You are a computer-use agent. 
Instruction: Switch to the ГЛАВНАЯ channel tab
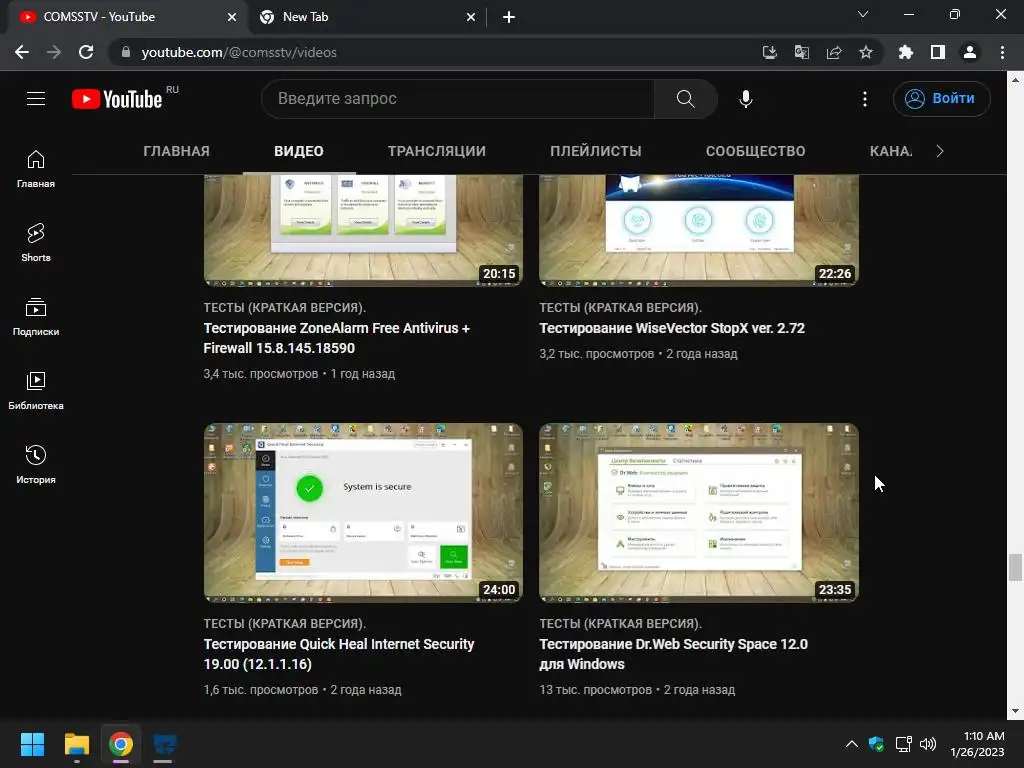click(x=176, y=151)
